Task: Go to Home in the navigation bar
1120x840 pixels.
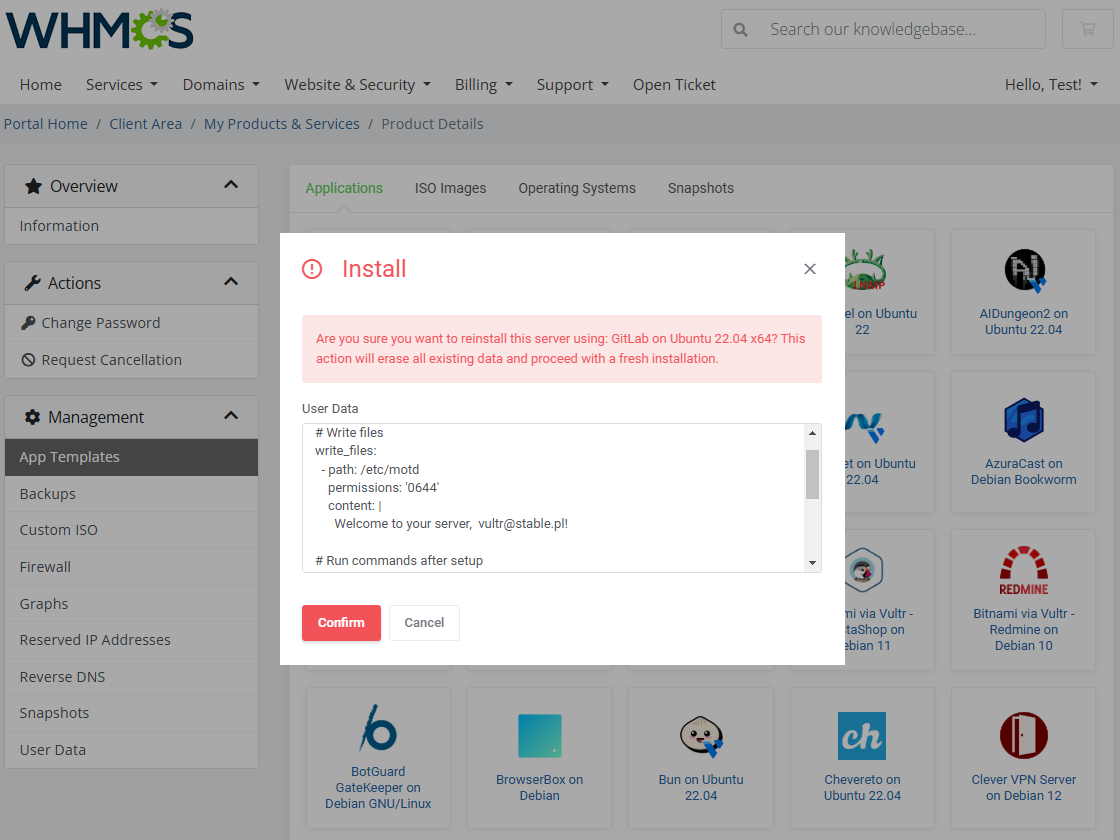Action: pyautogui.click(x=41, y=85)
